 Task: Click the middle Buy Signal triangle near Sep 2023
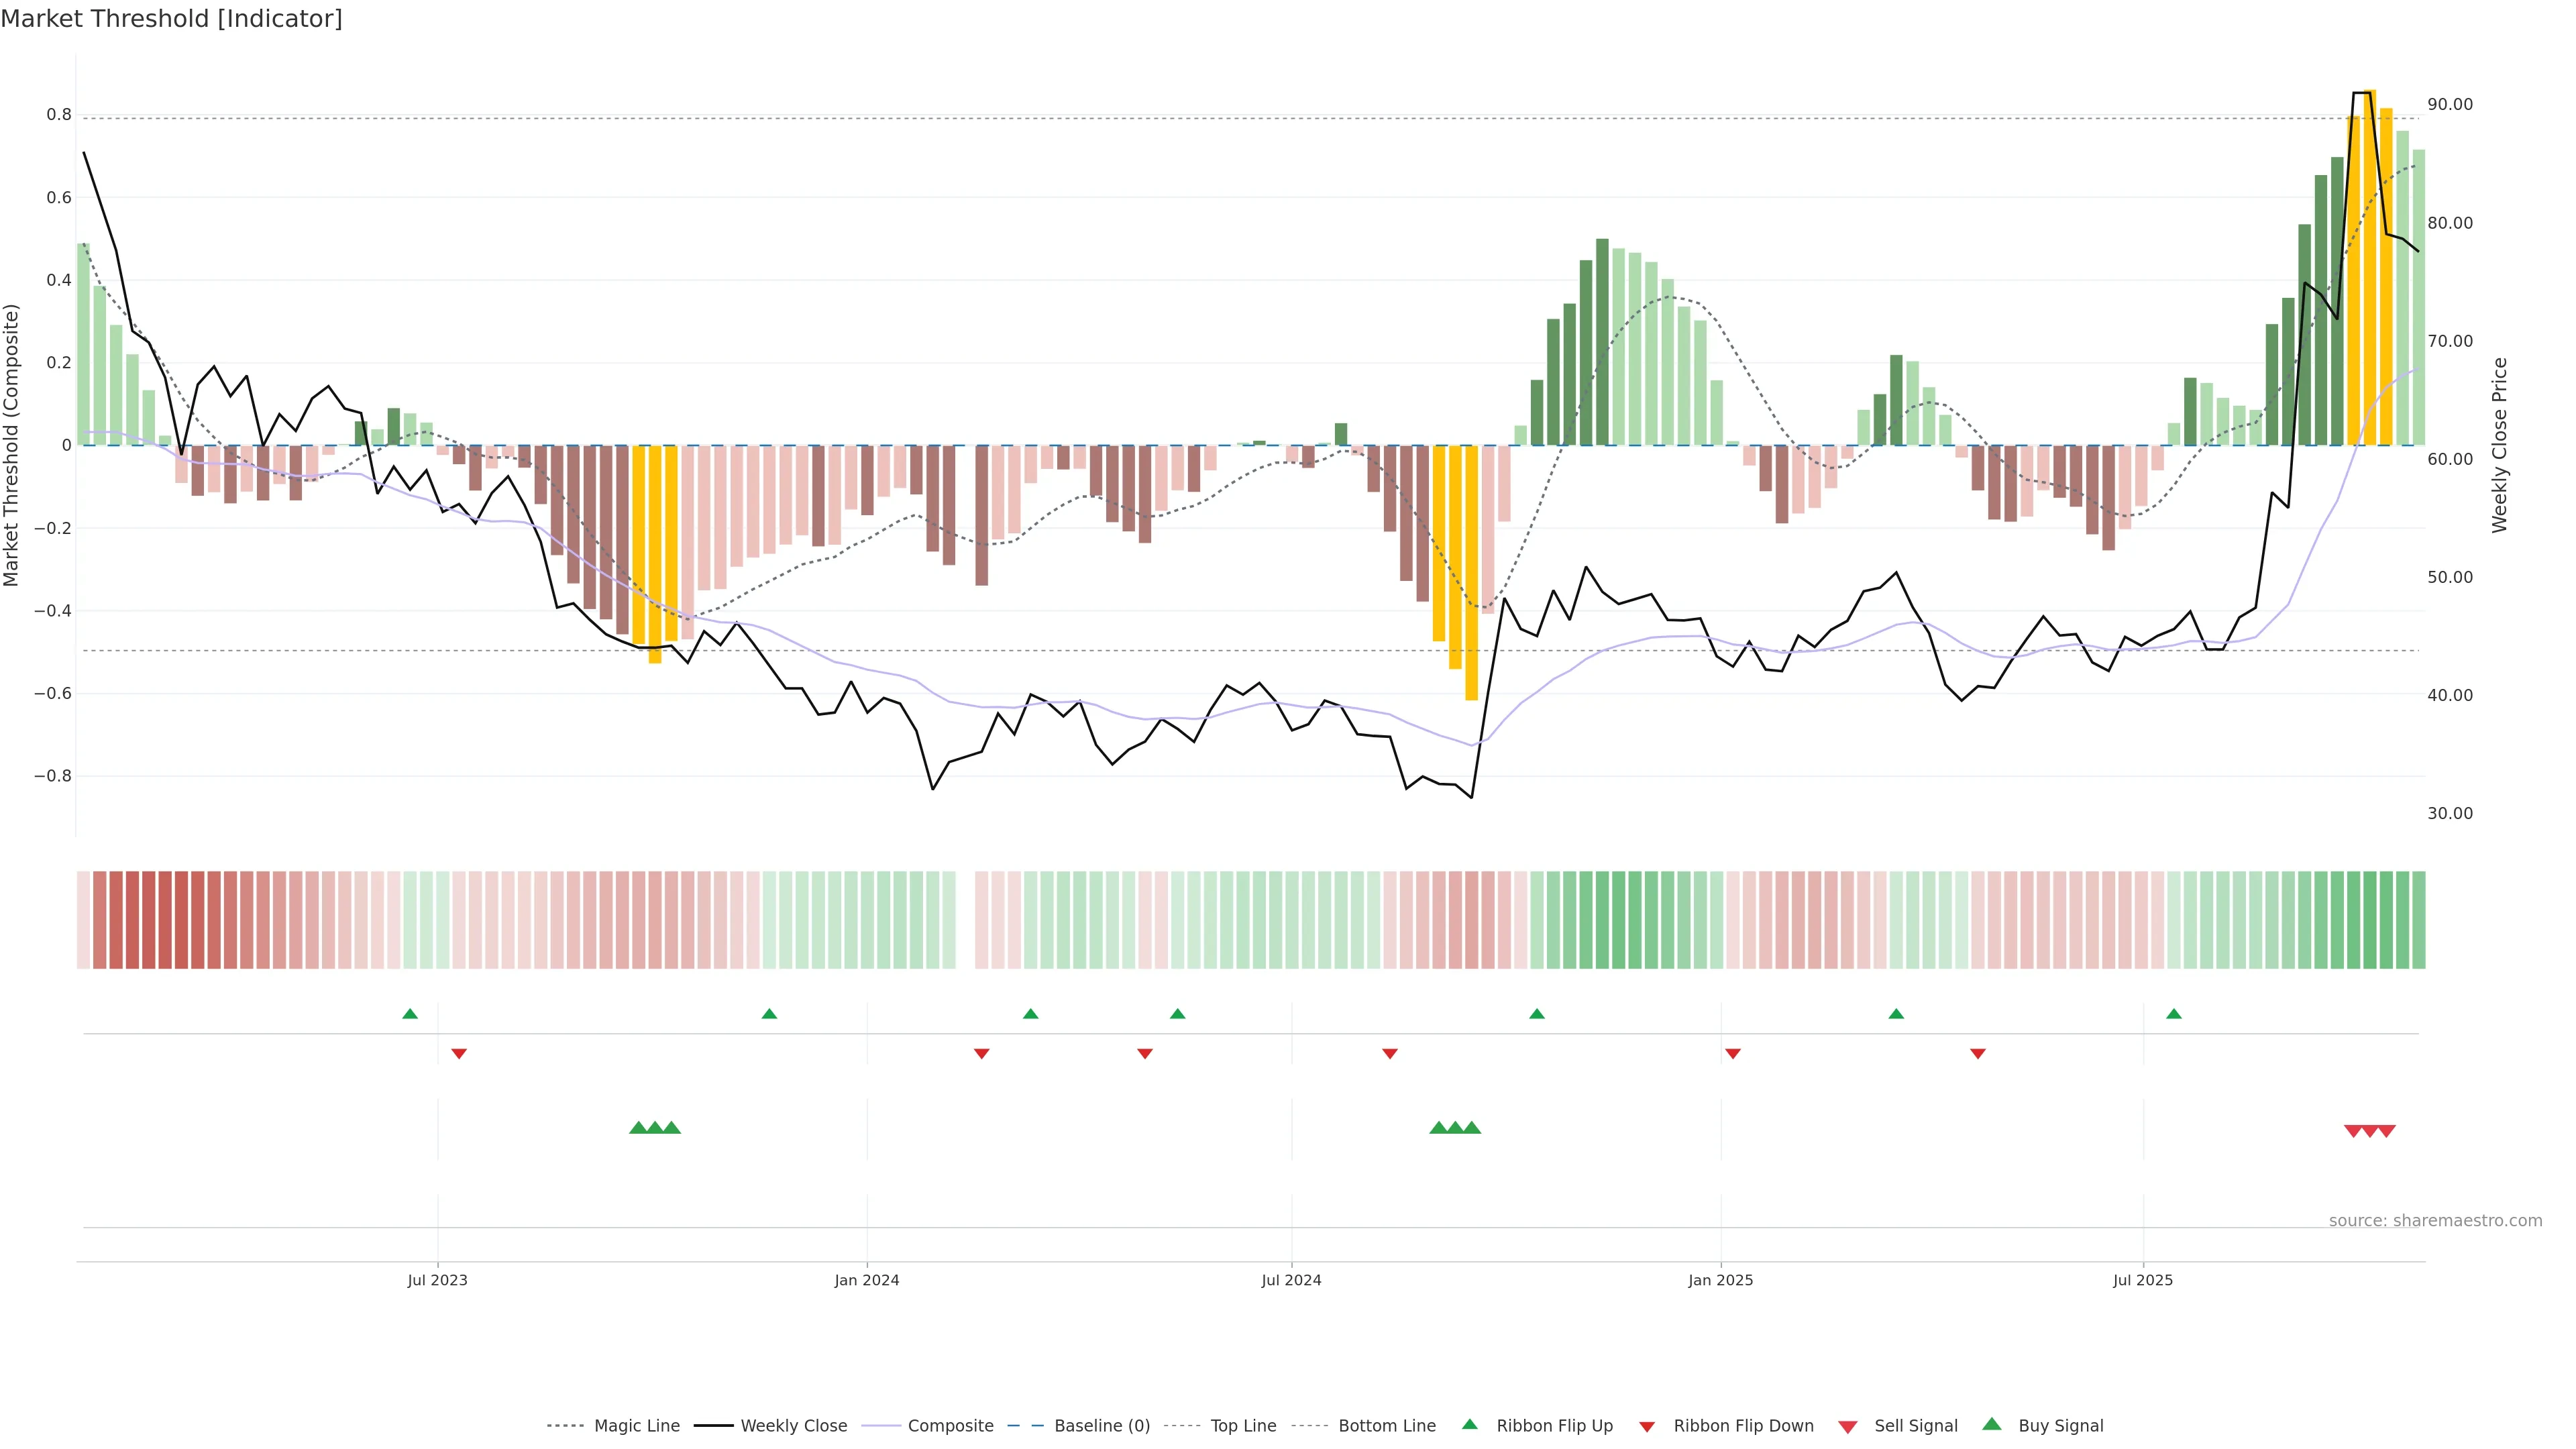click(x=655, y=1128)
